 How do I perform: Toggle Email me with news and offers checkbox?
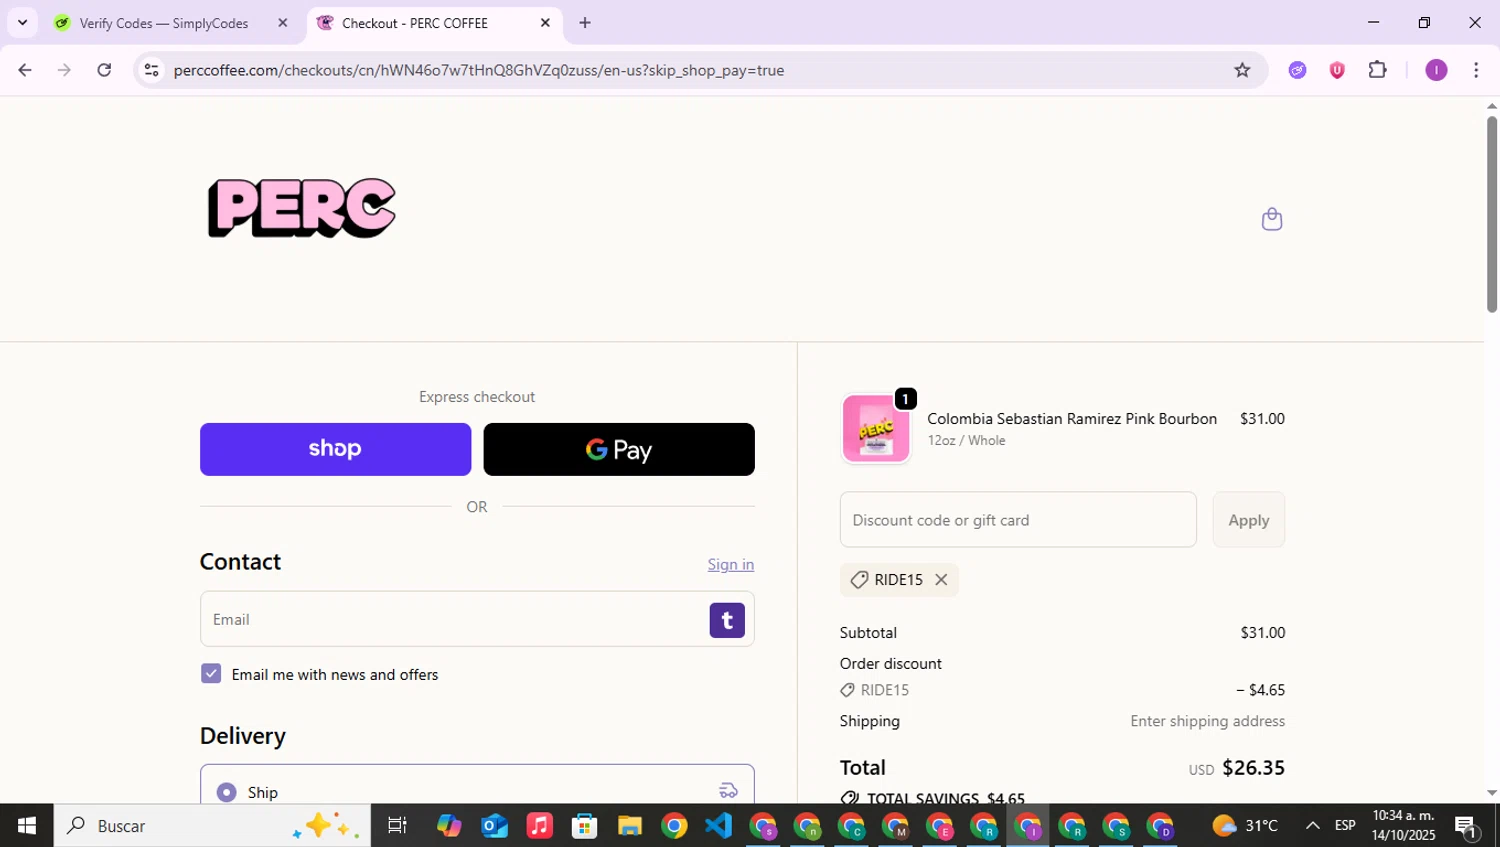click(x=211, y=673)
